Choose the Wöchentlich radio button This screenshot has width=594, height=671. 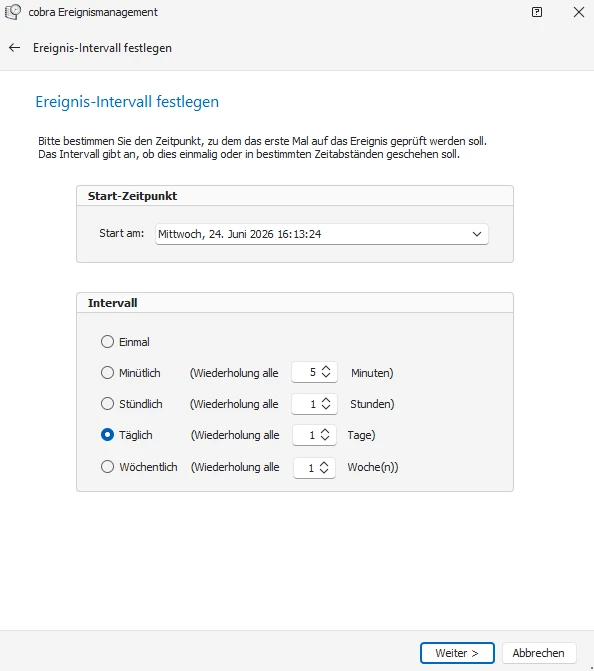point(107,466)
